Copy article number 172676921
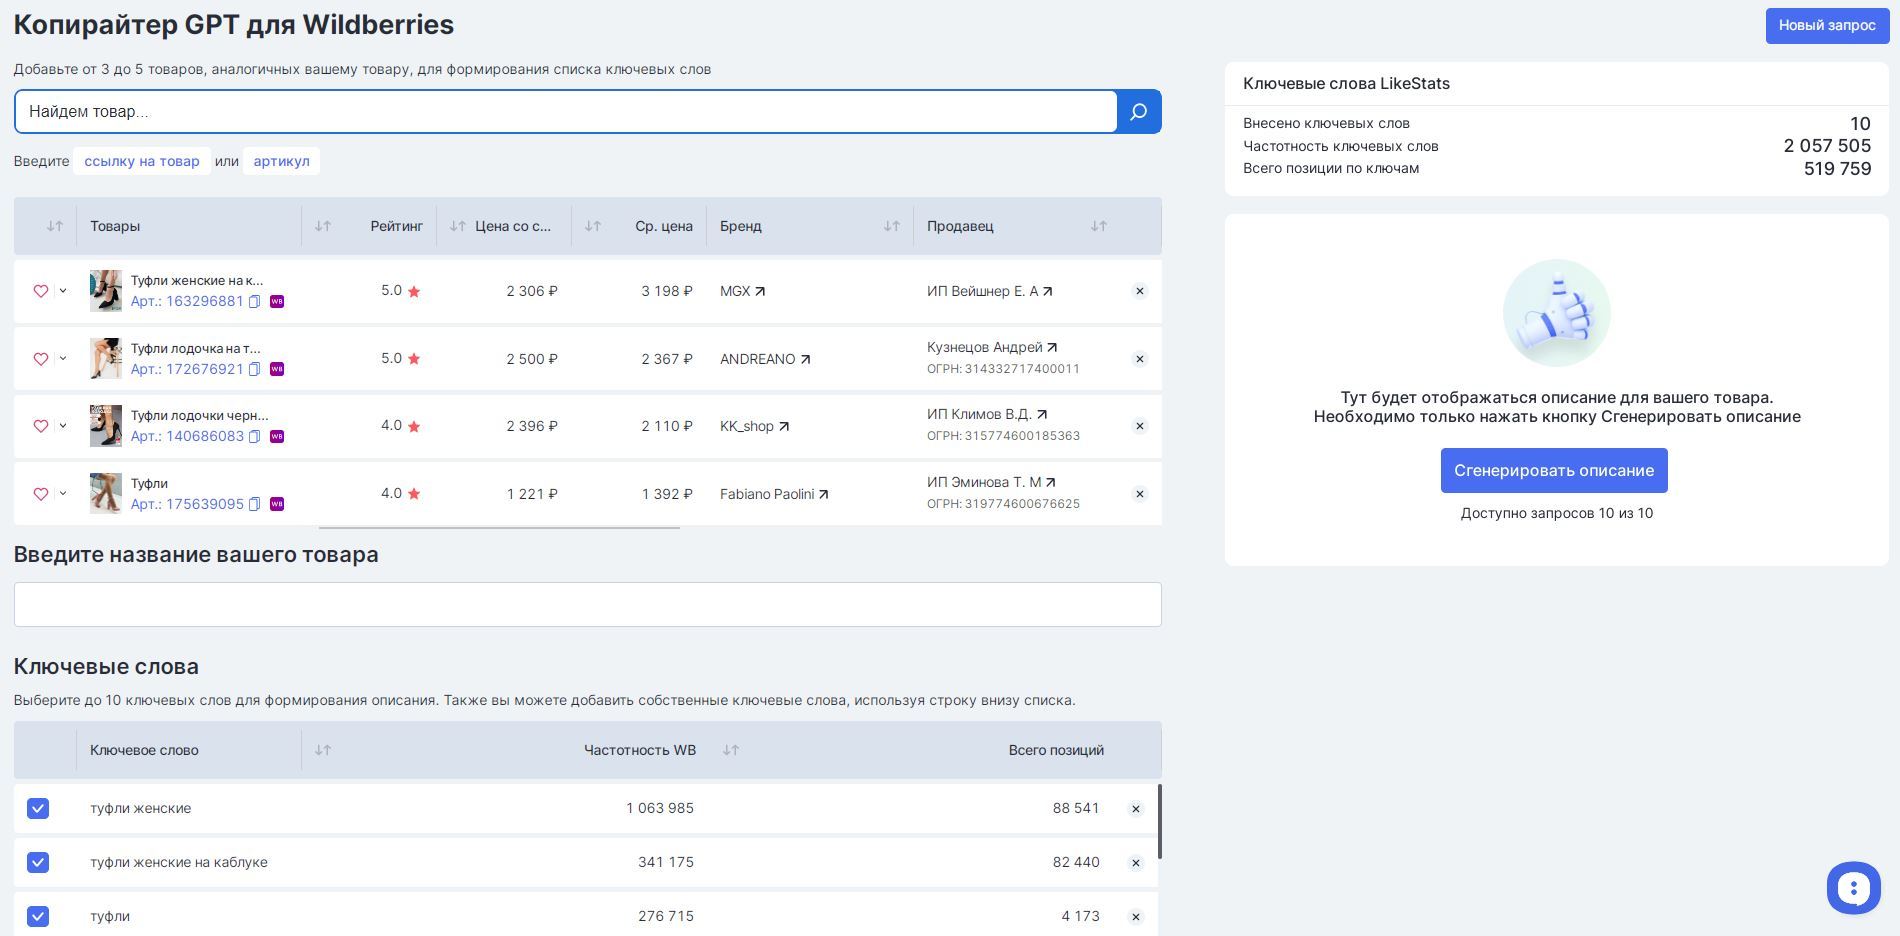This screenshot has height=936, width=1900. pyautogui.click(x=254, y=369)
